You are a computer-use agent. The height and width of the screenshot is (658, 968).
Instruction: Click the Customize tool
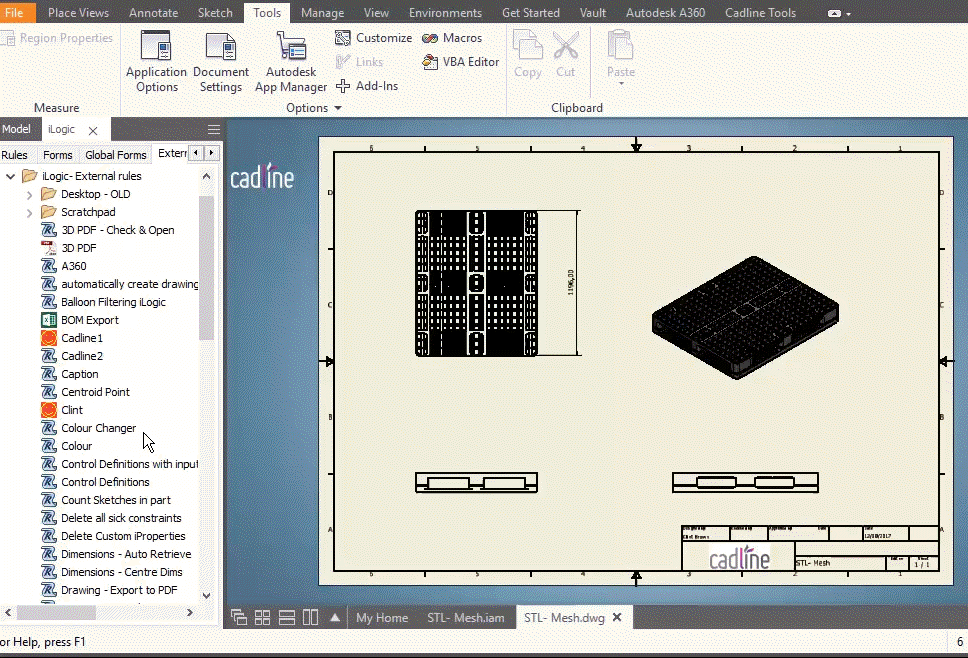pos(373,38)
